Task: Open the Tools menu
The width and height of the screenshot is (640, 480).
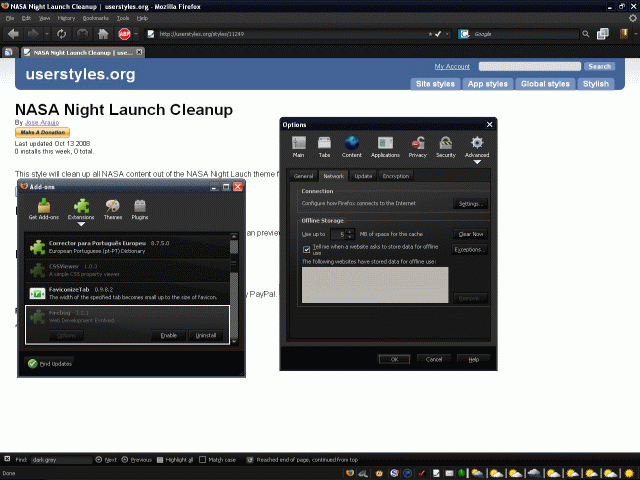Action: (122, 18)
